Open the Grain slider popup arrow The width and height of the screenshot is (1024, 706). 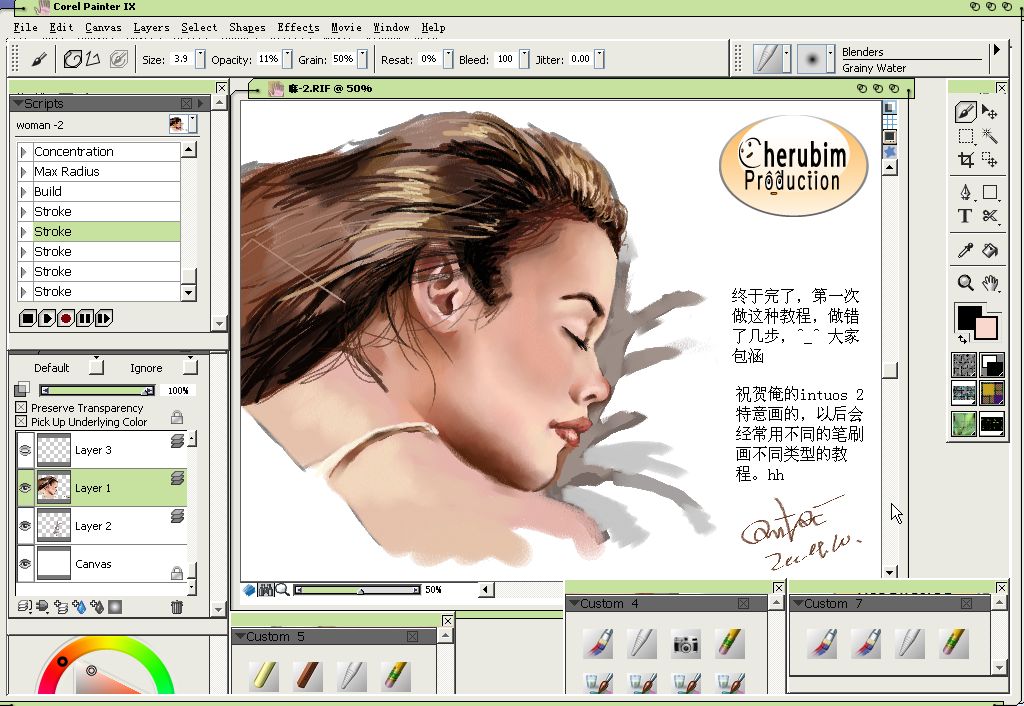click(x=362, y=59)
